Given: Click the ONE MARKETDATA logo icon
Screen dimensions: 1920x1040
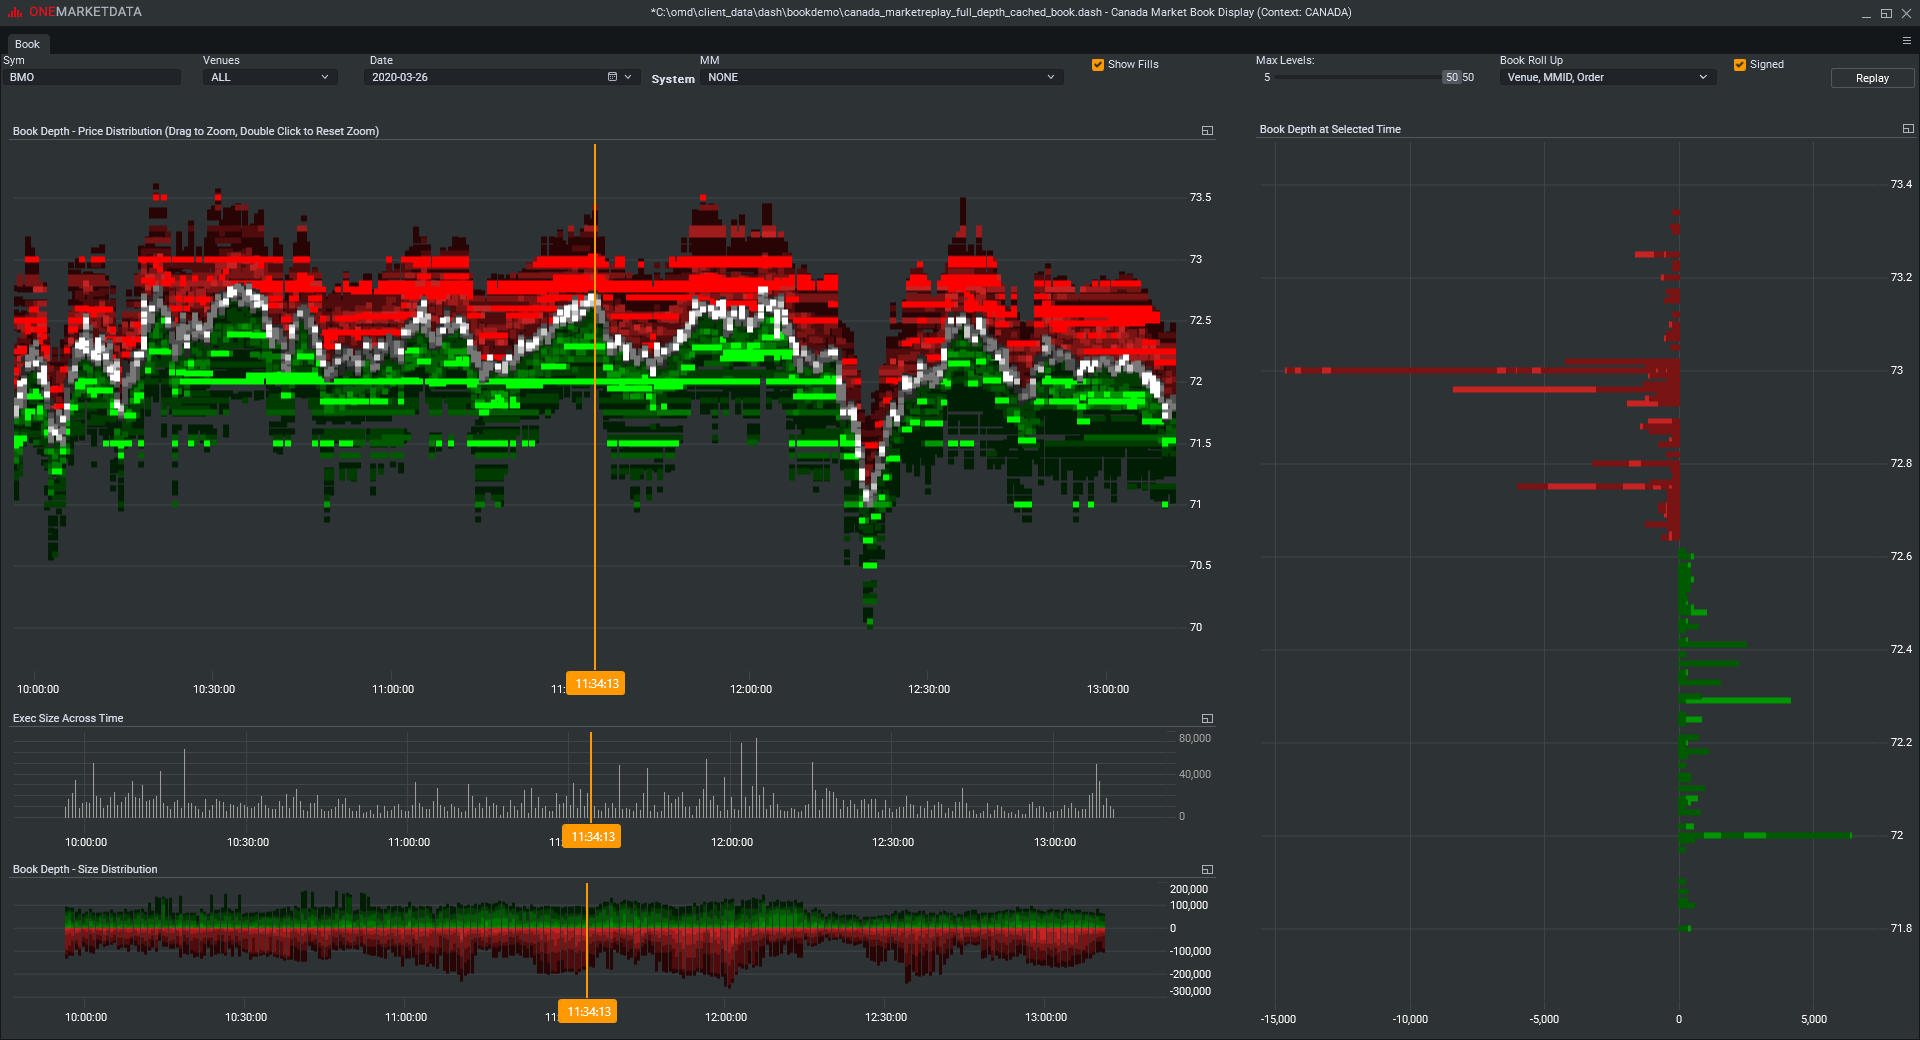Looking at the screenshot, I should (15, 12).
